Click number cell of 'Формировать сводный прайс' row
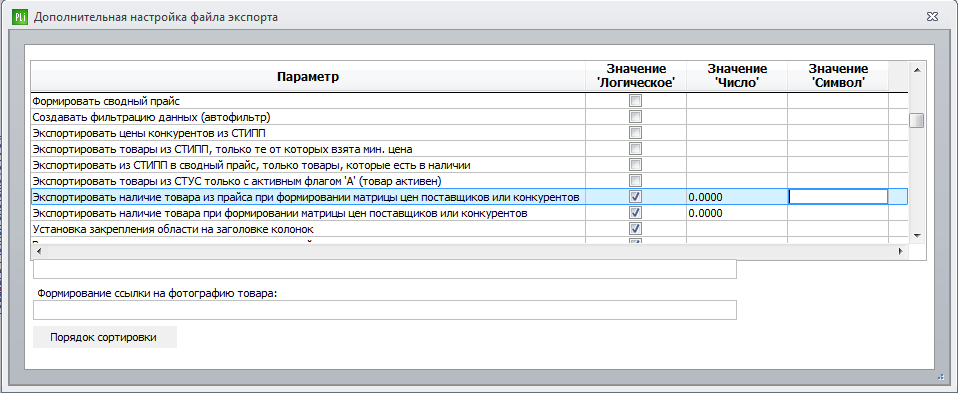This screenshot has height=393, width=958. 737,101
